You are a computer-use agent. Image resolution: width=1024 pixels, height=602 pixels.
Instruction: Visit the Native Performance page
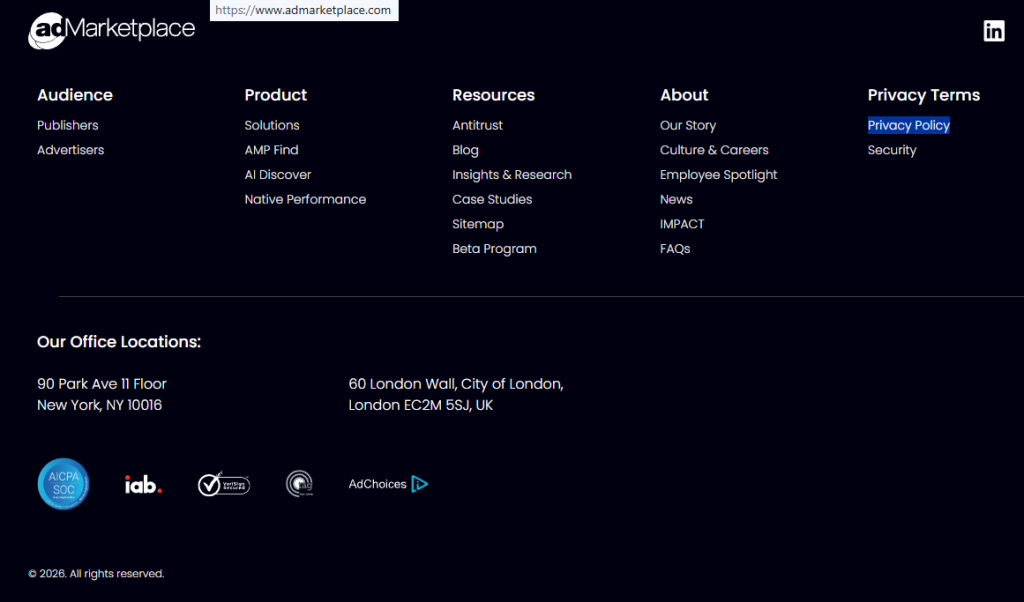305,199
